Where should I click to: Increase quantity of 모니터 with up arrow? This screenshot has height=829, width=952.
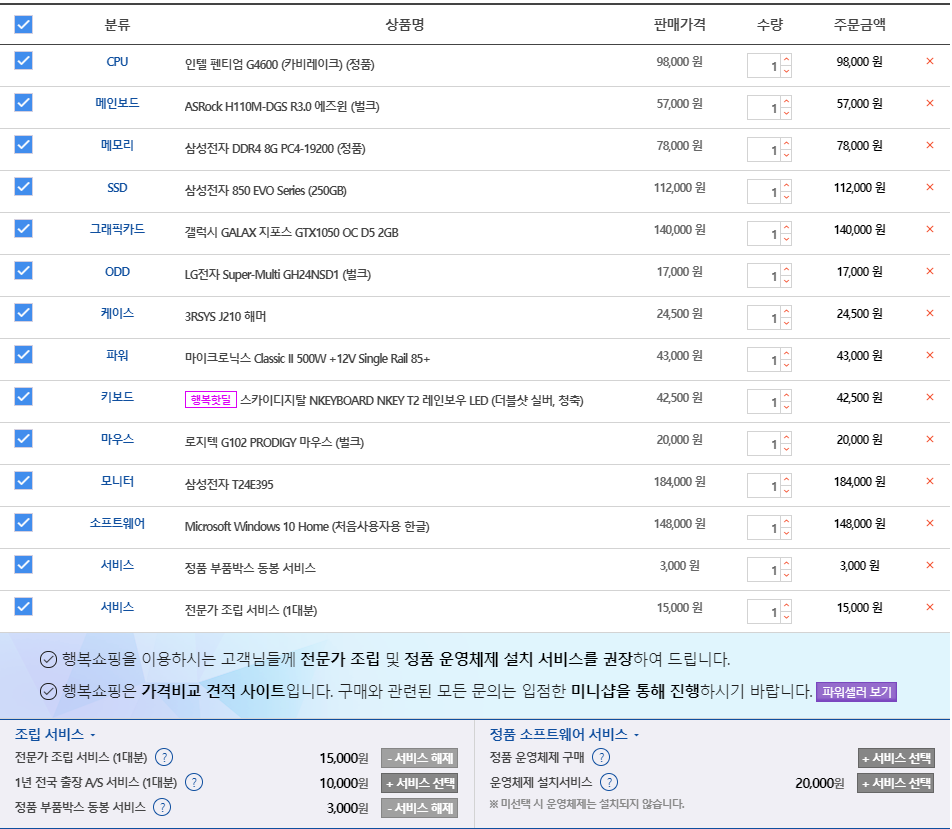[x=786, y=479]
